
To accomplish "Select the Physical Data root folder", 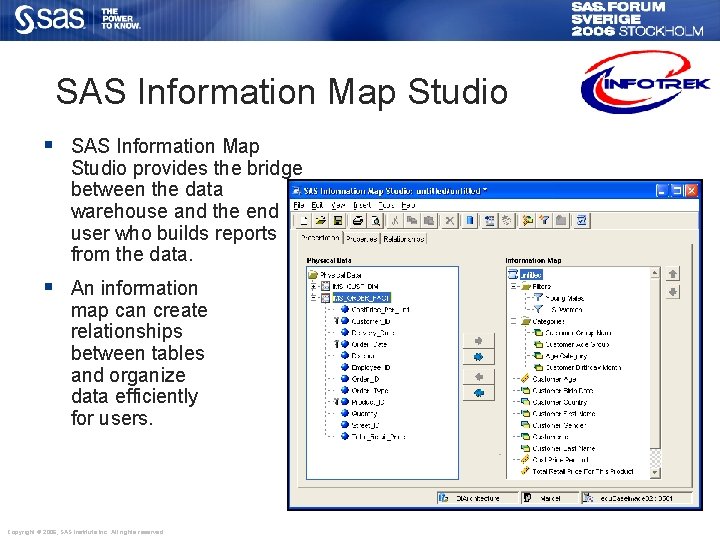I will 335,275.
